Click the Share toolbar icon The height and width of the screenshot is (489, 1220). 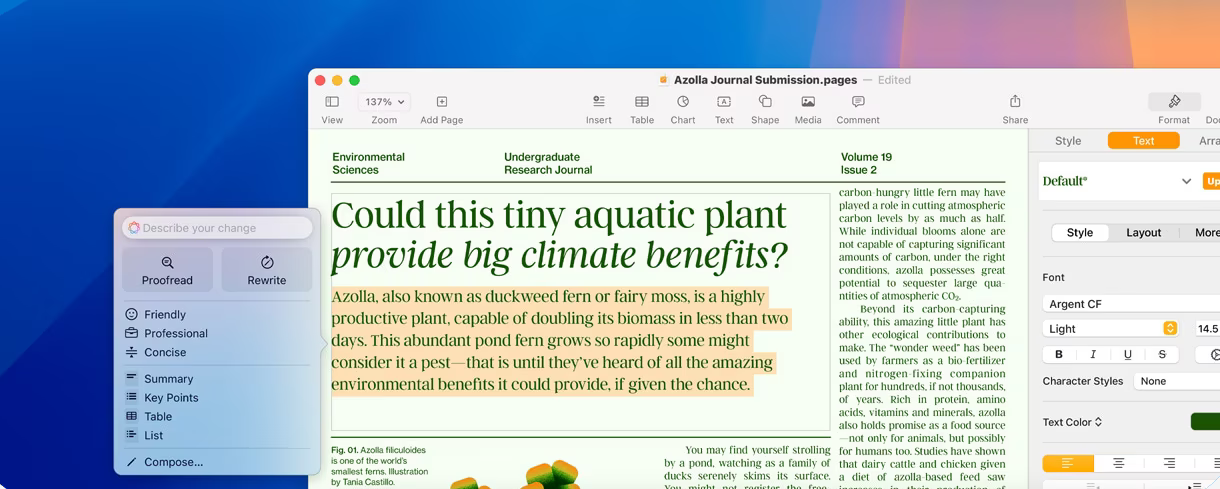(x=1015, y=102)
